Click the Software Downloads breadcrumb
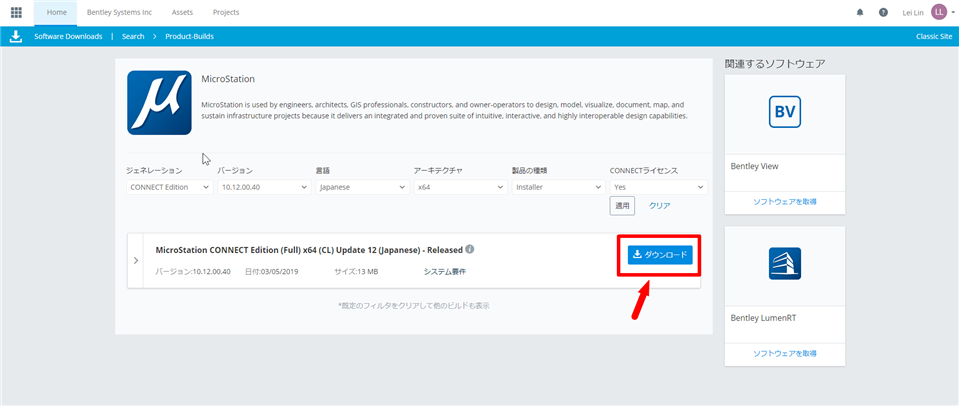Viewport: 959px width, 406px height. pos(68,37)
